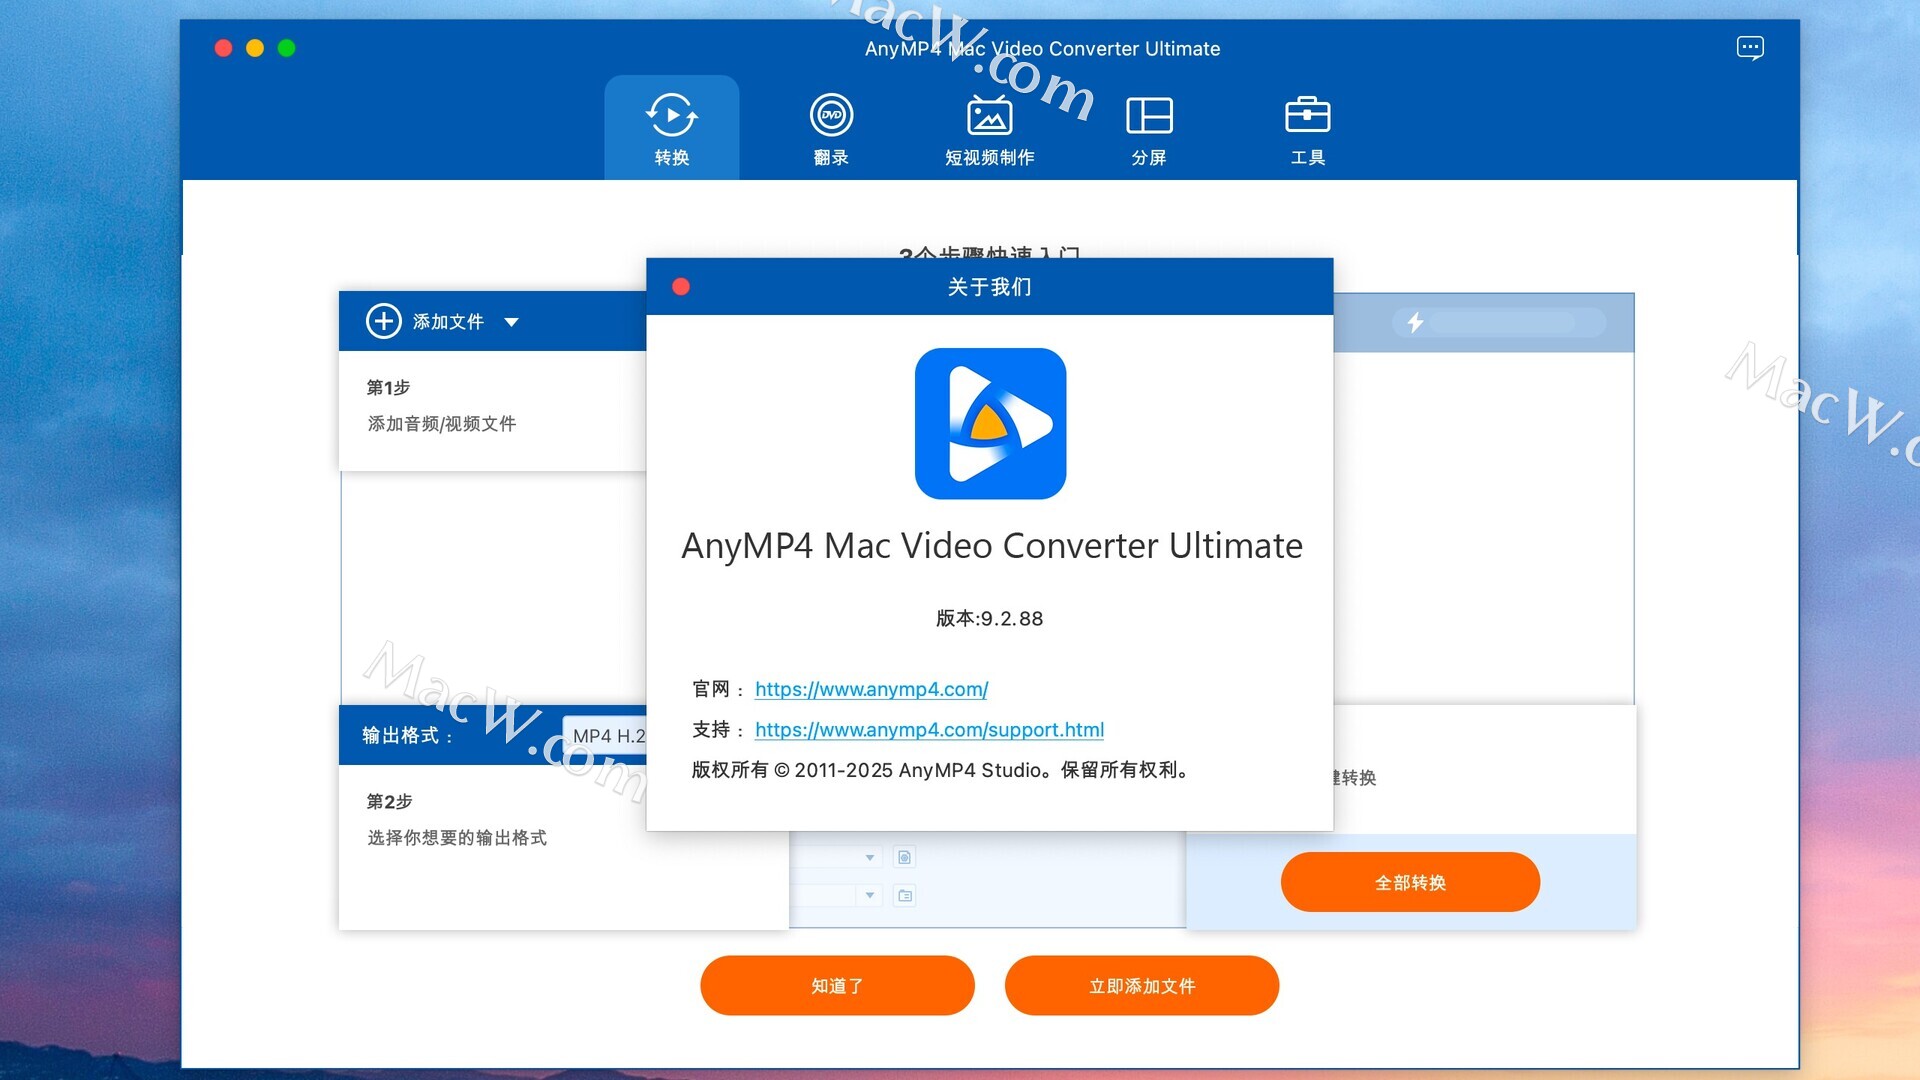Click the AnyMP4 app logo in about dialog
The image size is (1920, 1080).
tap(990, 423)
